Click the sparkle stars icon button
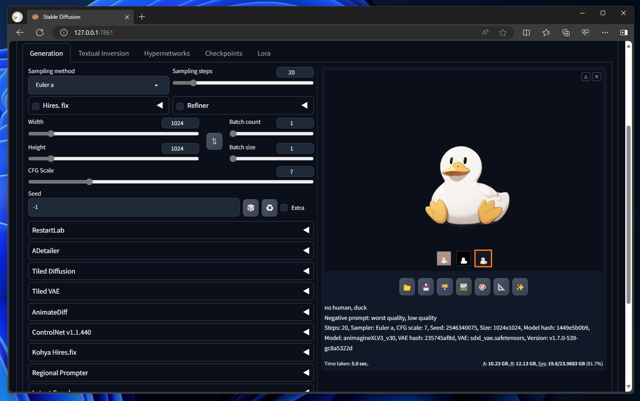 [520, 287]
